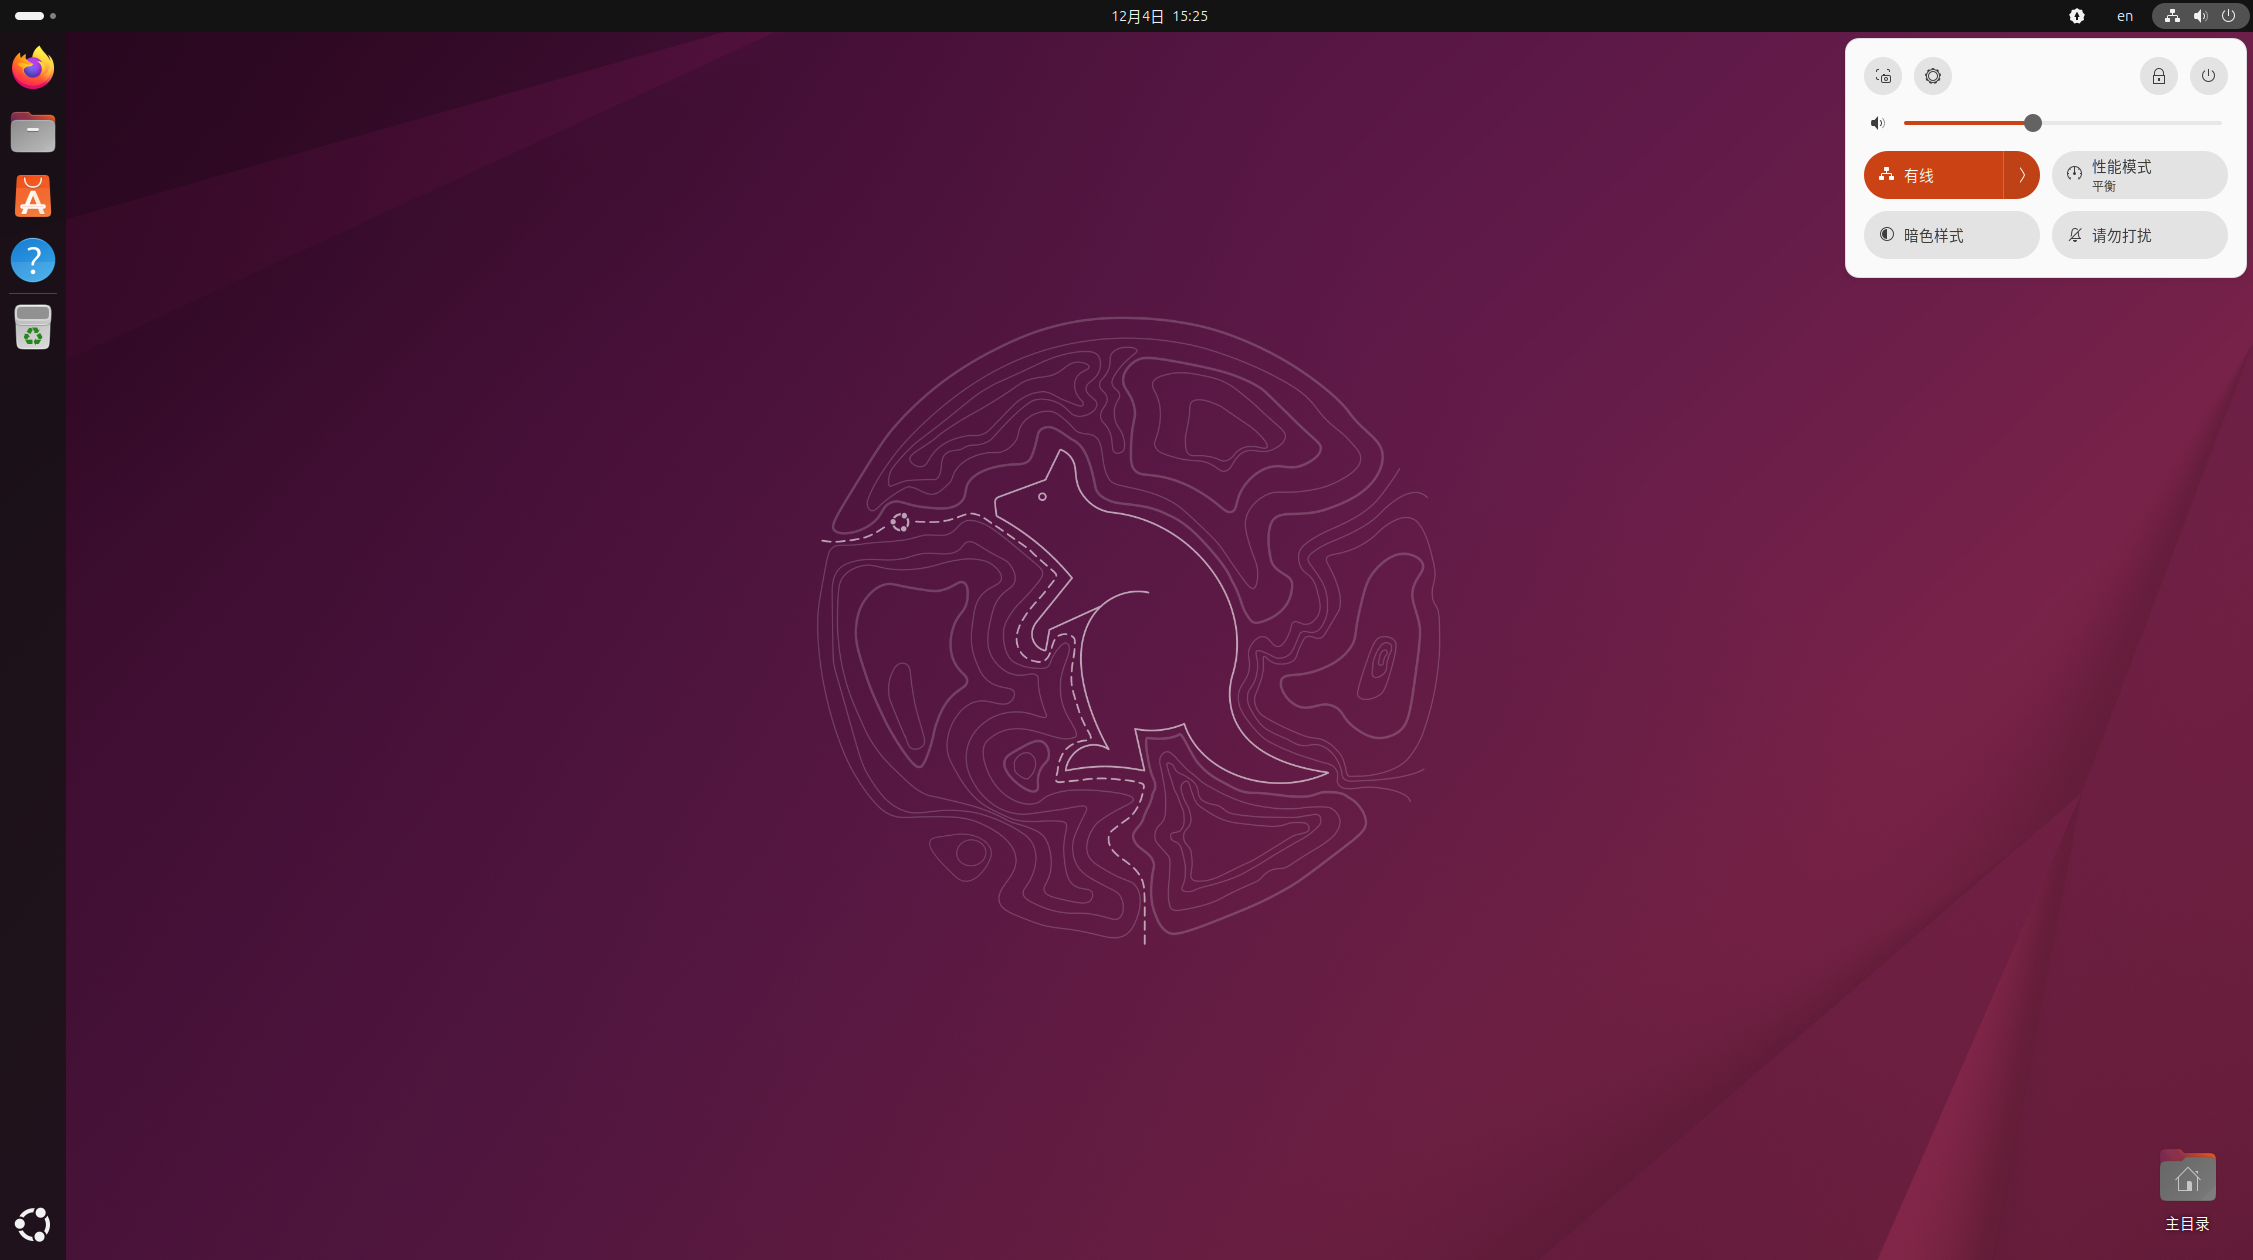Switch 性能模式 power mode
This screenshot has width=2253, height=1260.
[2139, 176]
